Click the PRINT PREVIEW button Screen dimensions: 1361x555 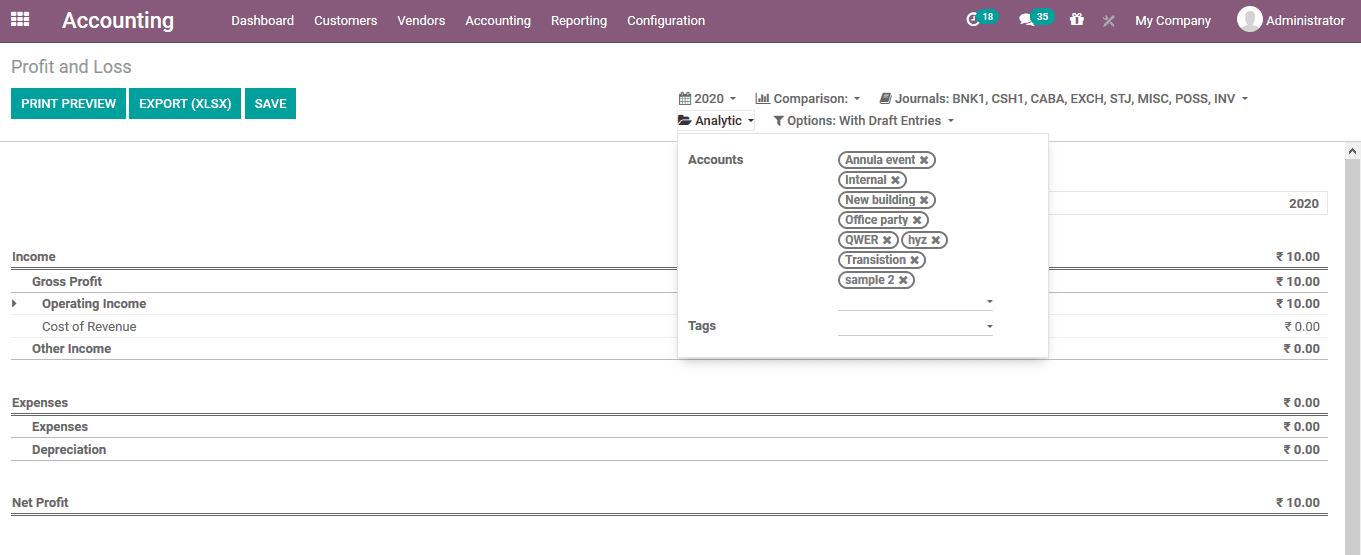click(68, 104)
